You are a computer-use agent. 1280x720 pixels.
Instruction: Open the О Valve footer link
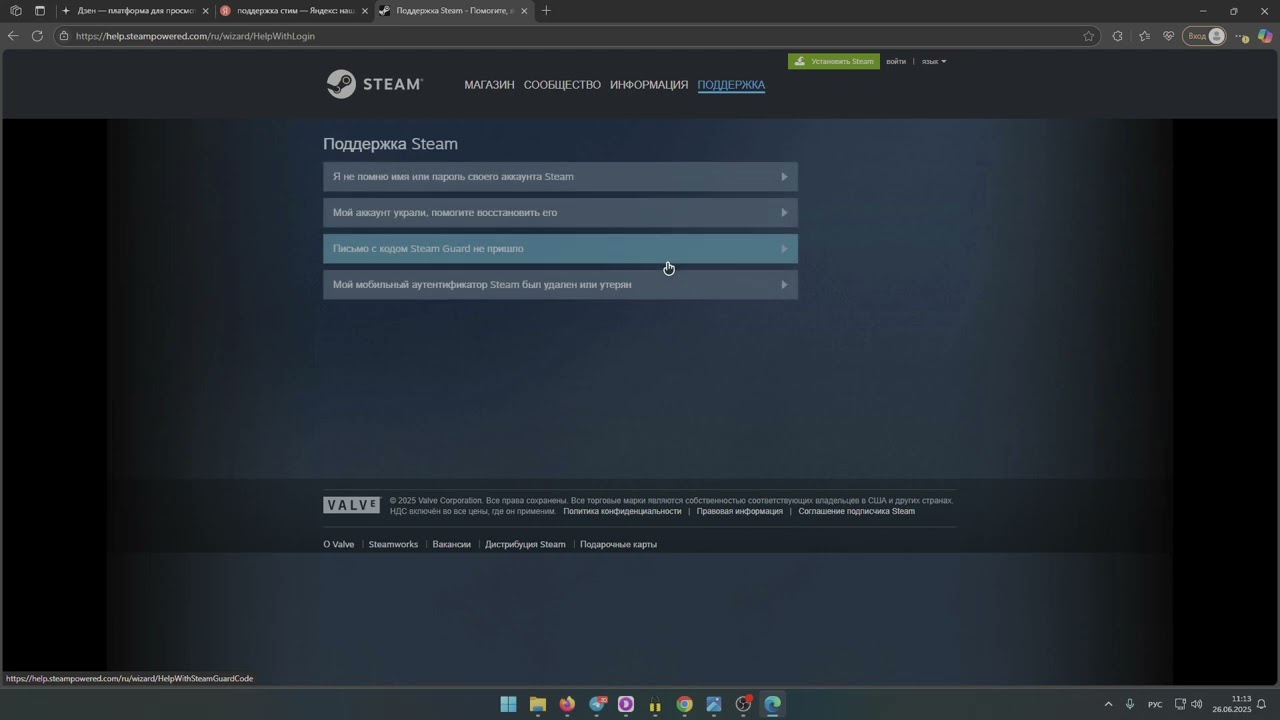338,545
